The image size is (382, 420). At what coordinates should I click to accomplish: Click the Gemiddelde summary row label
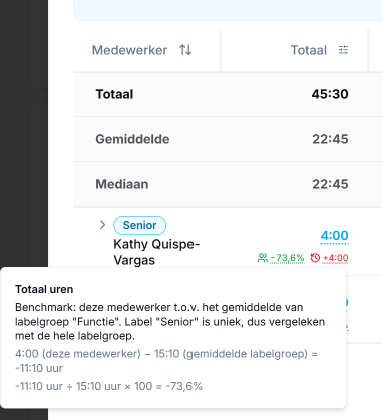[x=132, y=139]
